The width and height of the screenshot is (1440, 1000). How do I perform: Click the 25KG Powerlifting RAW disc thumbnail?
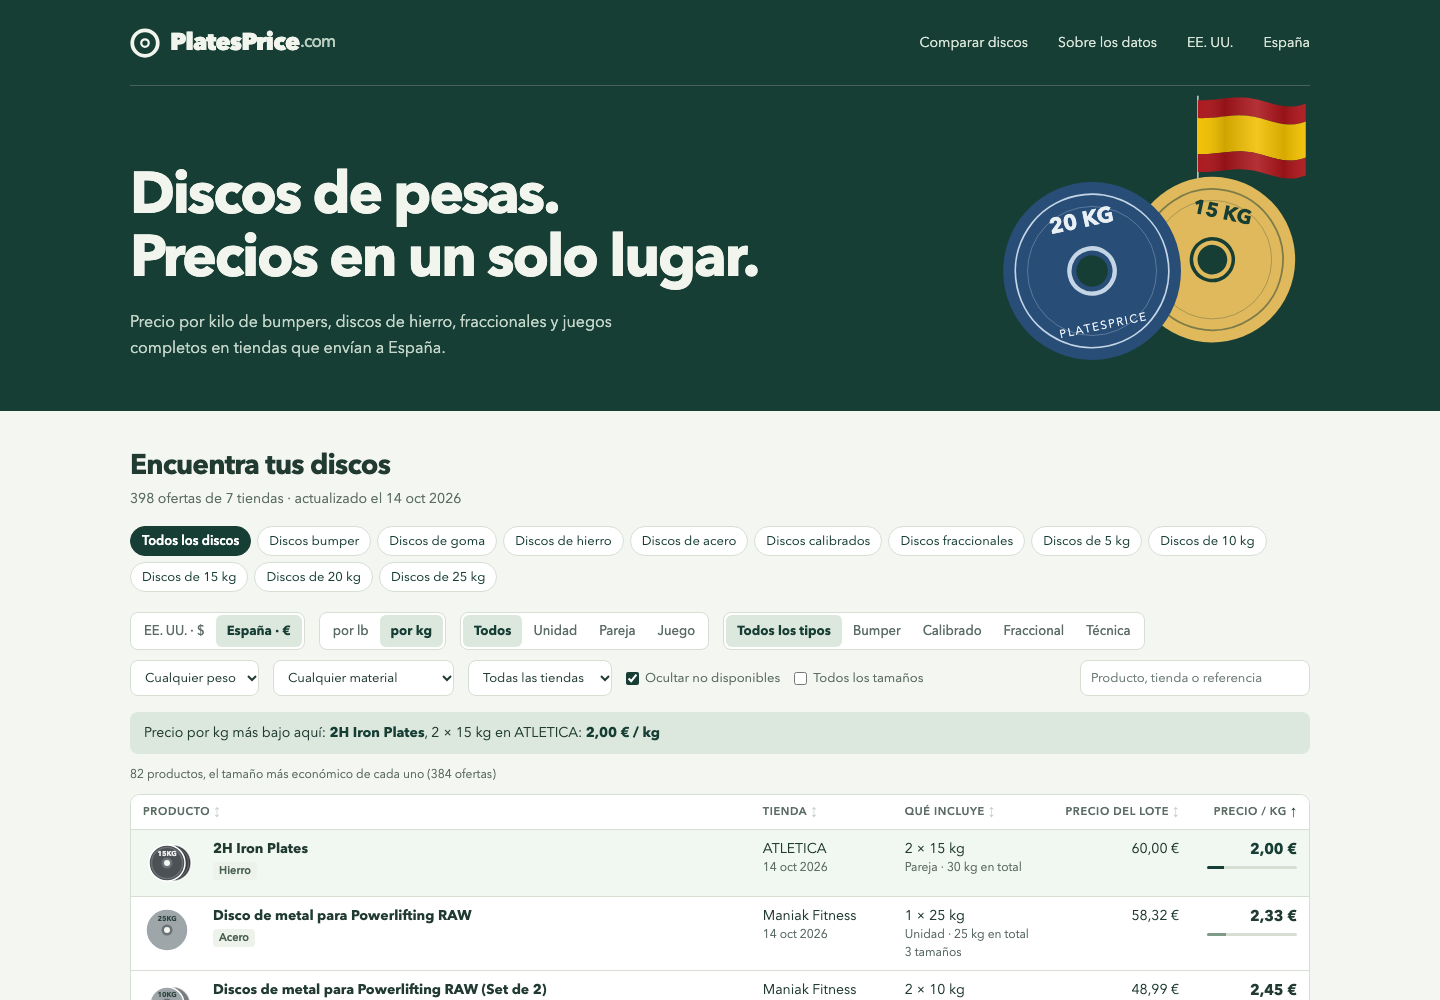click(x=167, y=930)
